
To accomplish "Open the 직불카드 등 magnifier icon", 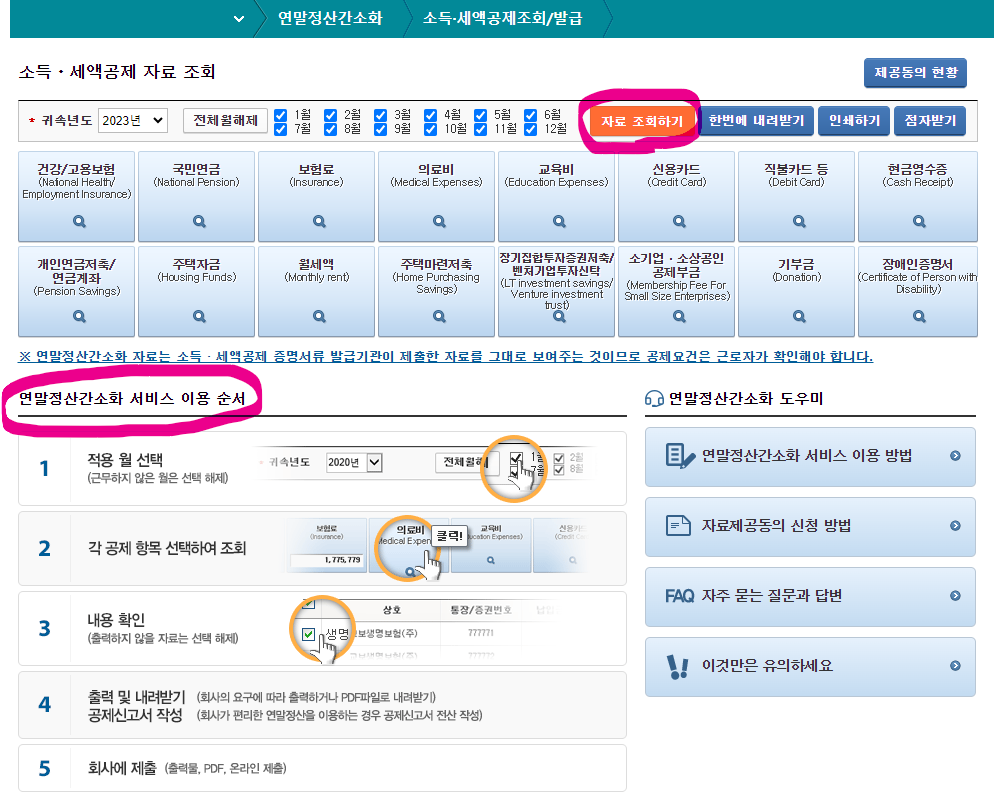I will pos(799,221).
